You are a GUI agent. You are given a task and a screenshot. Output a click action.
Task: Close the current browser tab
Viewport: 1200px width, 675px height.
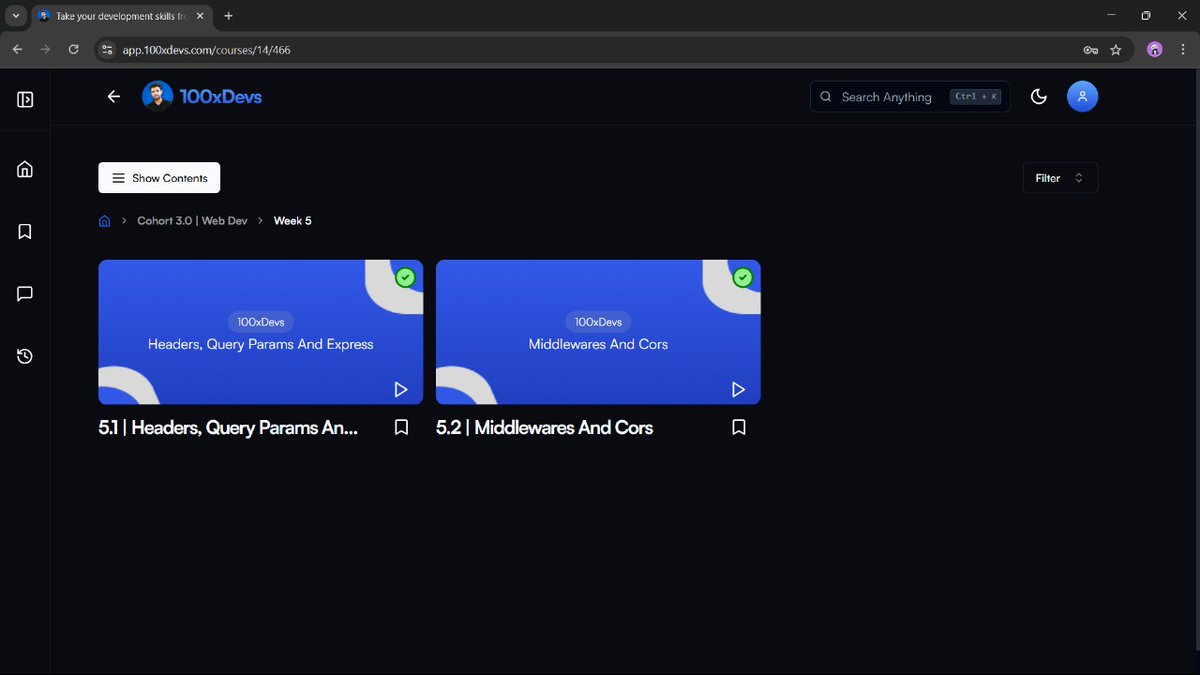(199, 16)
